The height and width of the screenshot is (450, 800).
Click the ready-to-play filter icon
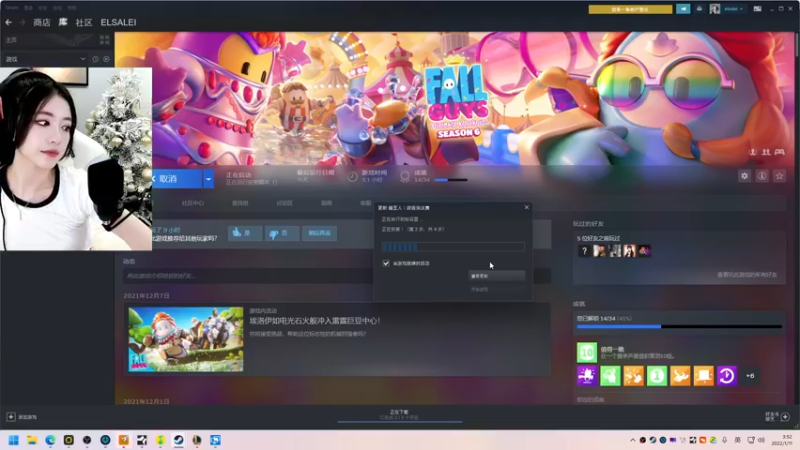(106, 59)
